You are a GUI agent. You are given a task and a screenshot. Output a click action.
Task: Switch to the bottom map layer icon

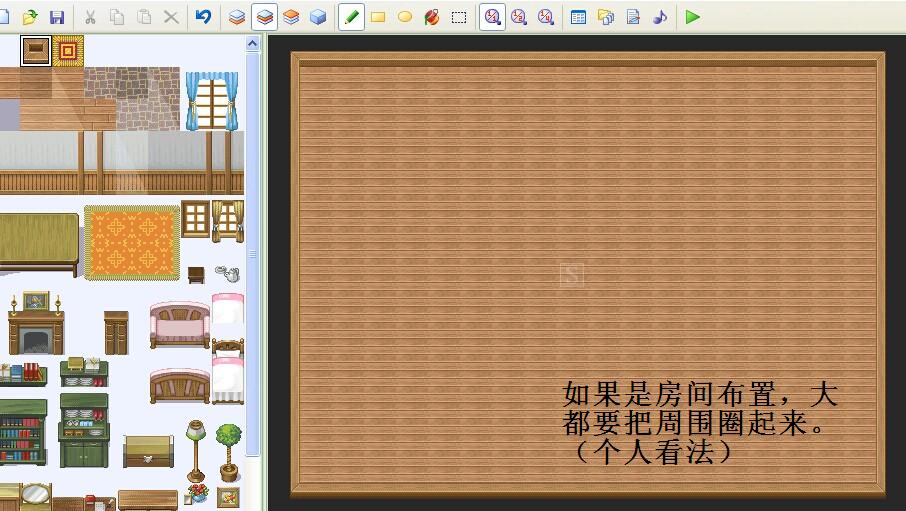click(237, 17)
